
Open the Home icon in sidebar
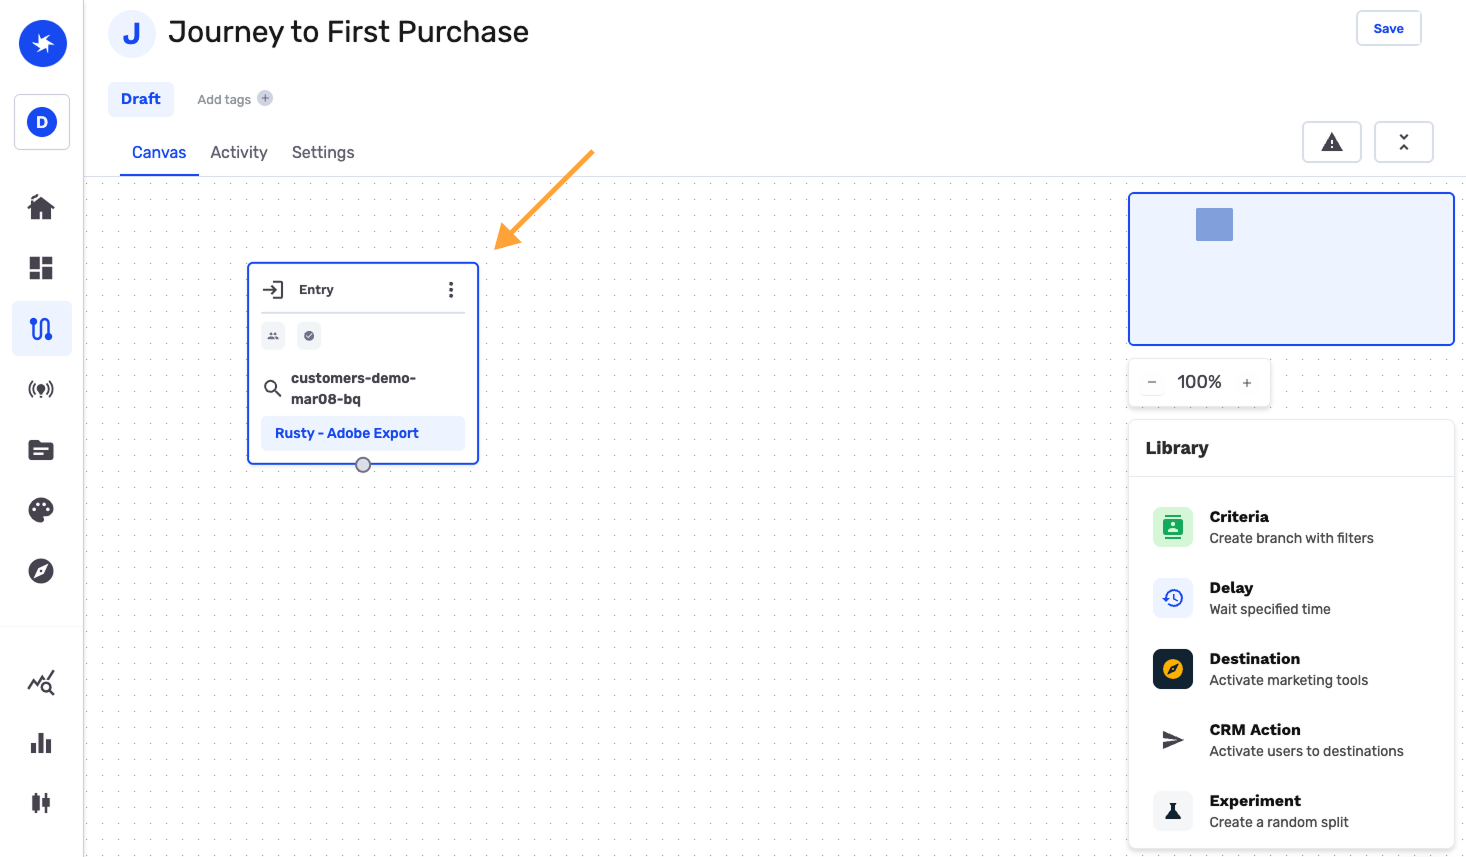[x=41, y=207]
